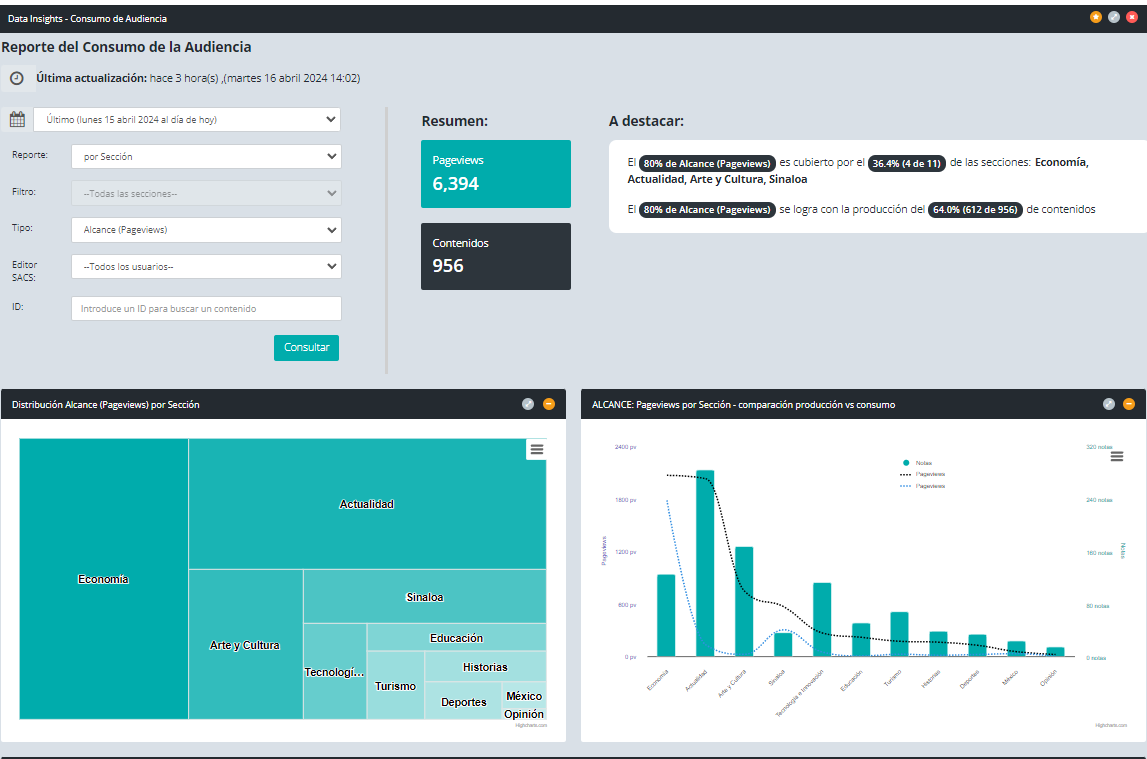Collapse the Distribución Alcance por Sección panel

point(549,404)
